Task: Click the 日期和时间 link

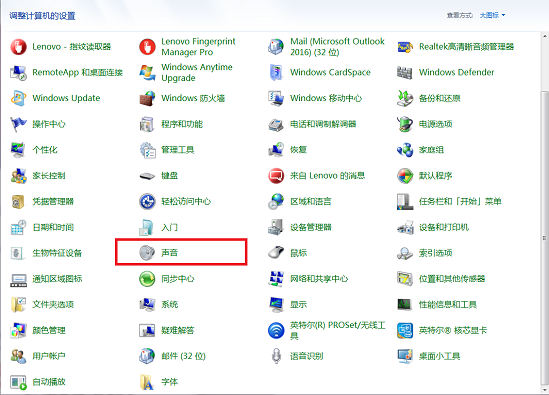Action: click(x=53, y=227)
